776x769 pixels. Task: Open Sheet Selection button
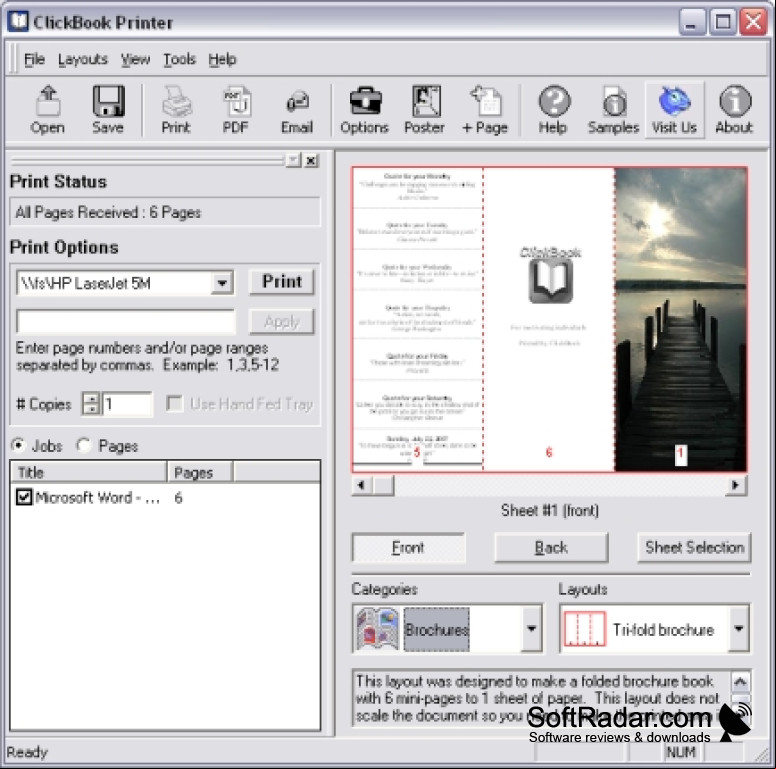tap(694, 547)
